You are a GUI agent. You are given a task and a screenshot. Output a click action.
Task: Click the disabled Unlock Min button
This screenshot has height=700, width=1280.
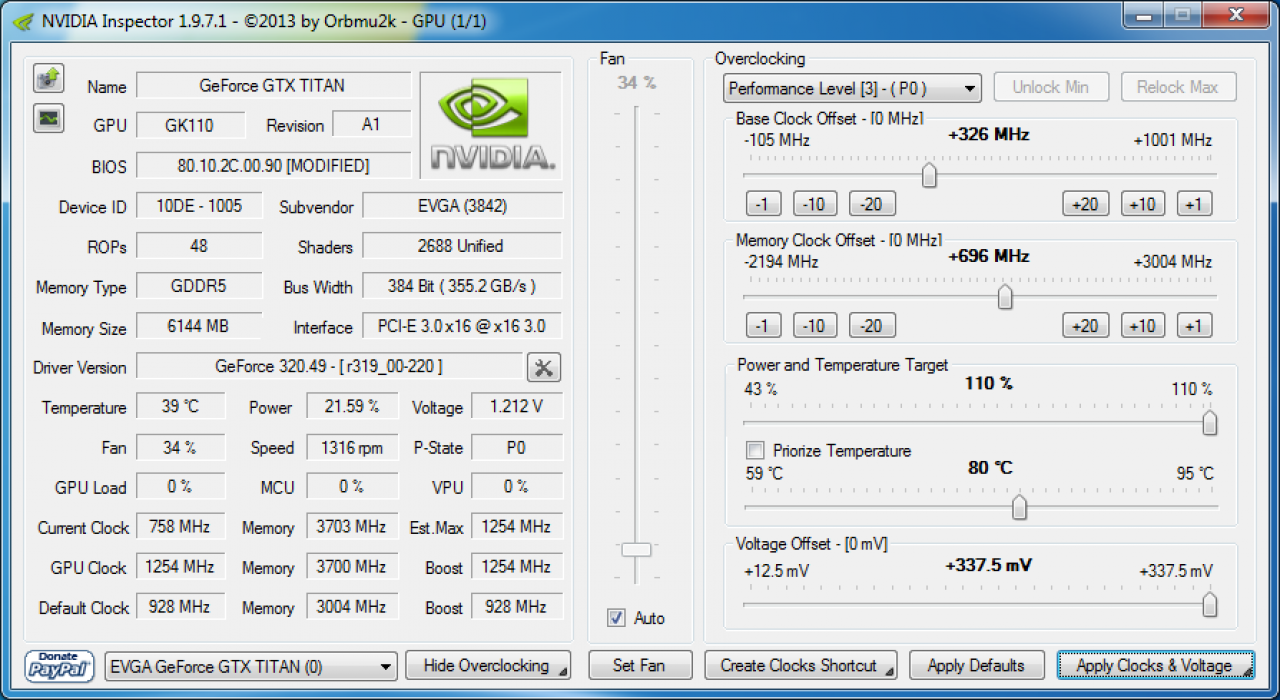(x=1050, y=87)
